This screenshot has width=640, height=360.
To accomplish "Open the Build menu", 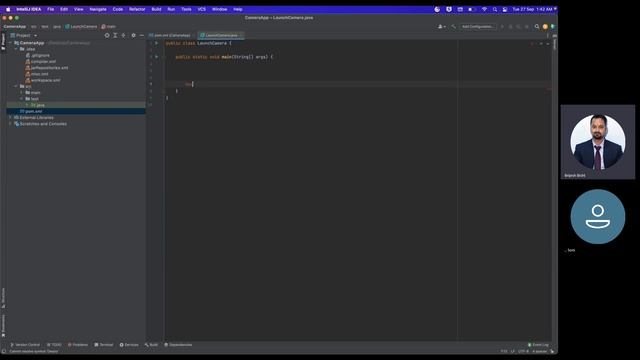I will pyautogui.click(x=156, y=9).
